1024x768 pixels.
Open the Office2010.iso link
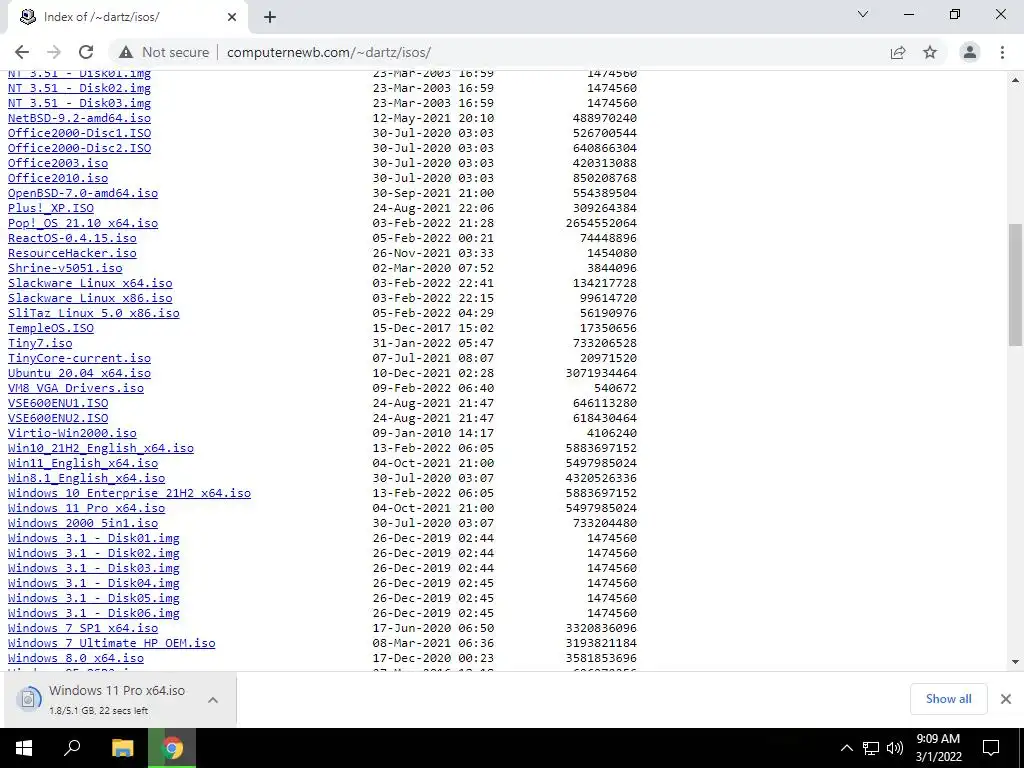point(58,178)
